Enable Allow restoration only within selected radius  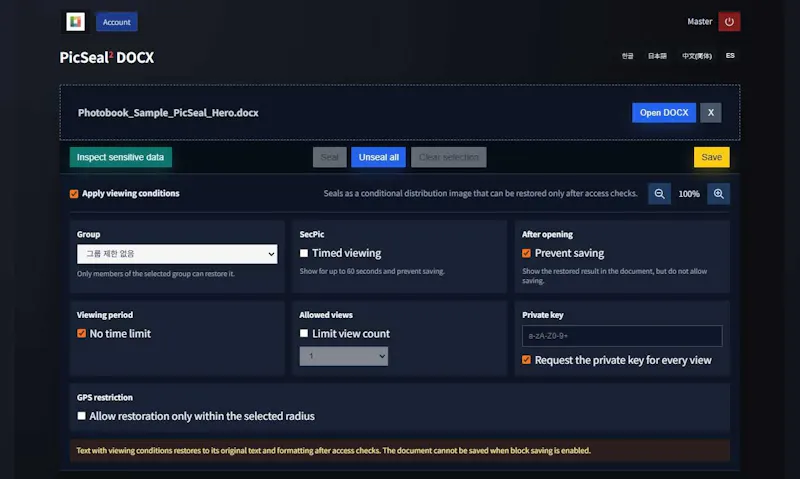click(x=81, y=416)
